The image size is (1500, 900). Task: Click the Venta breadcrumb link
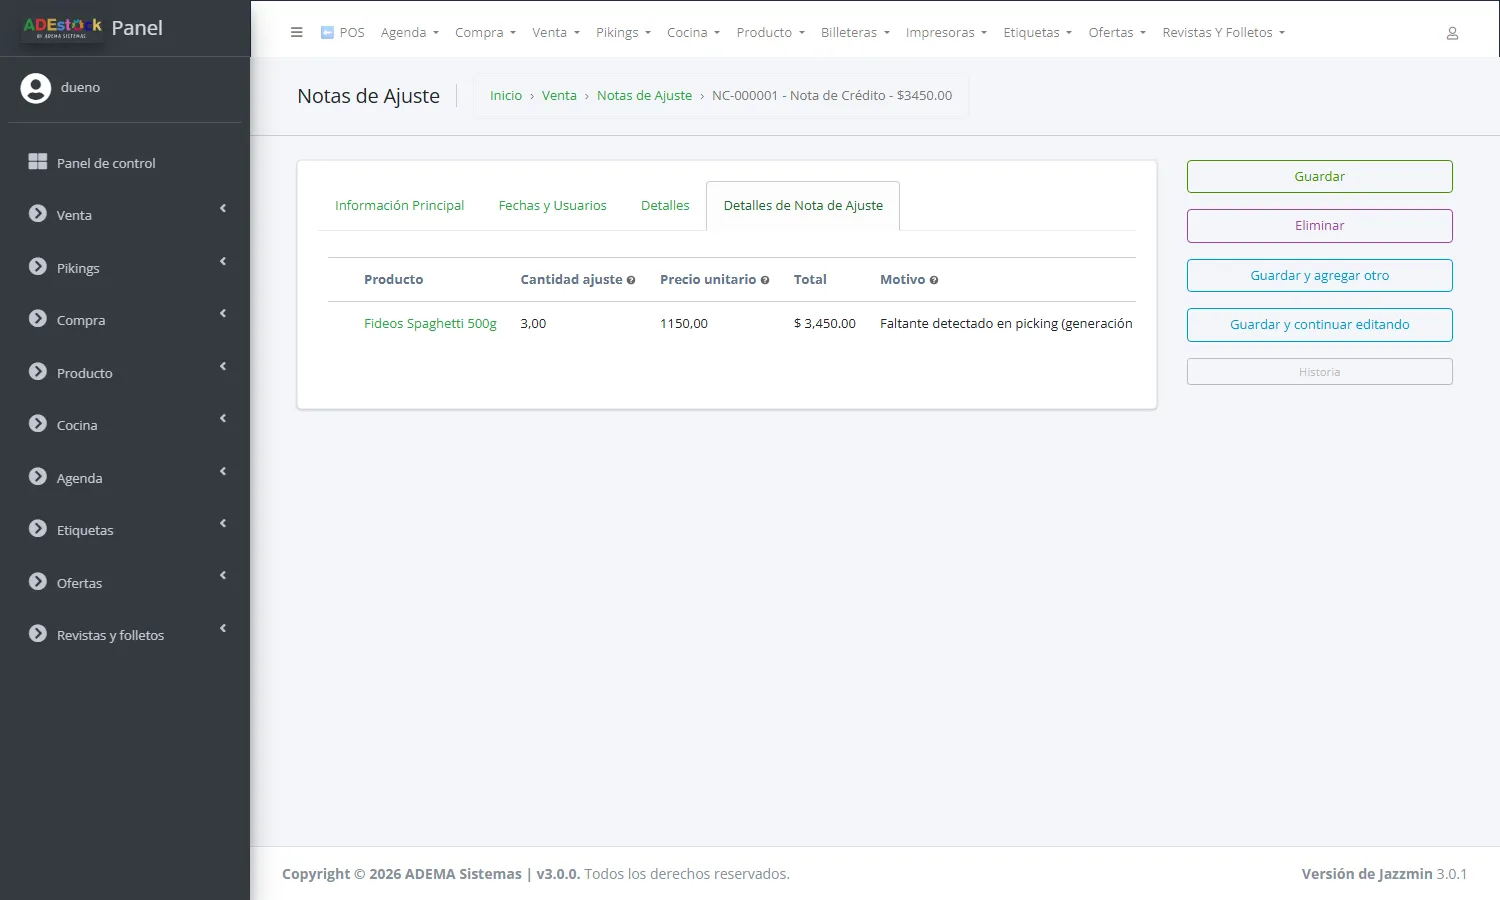(559, 96)
